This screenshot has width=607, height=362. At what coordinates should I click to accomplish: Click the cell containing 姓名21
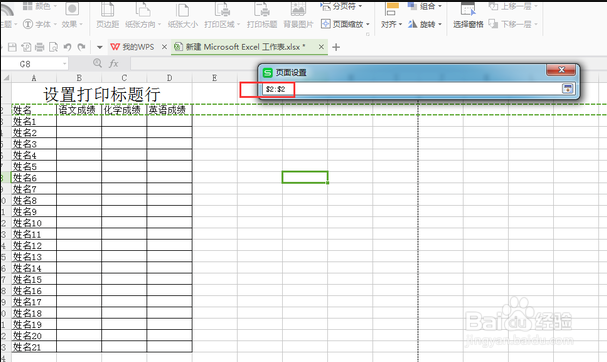[34, 347]
